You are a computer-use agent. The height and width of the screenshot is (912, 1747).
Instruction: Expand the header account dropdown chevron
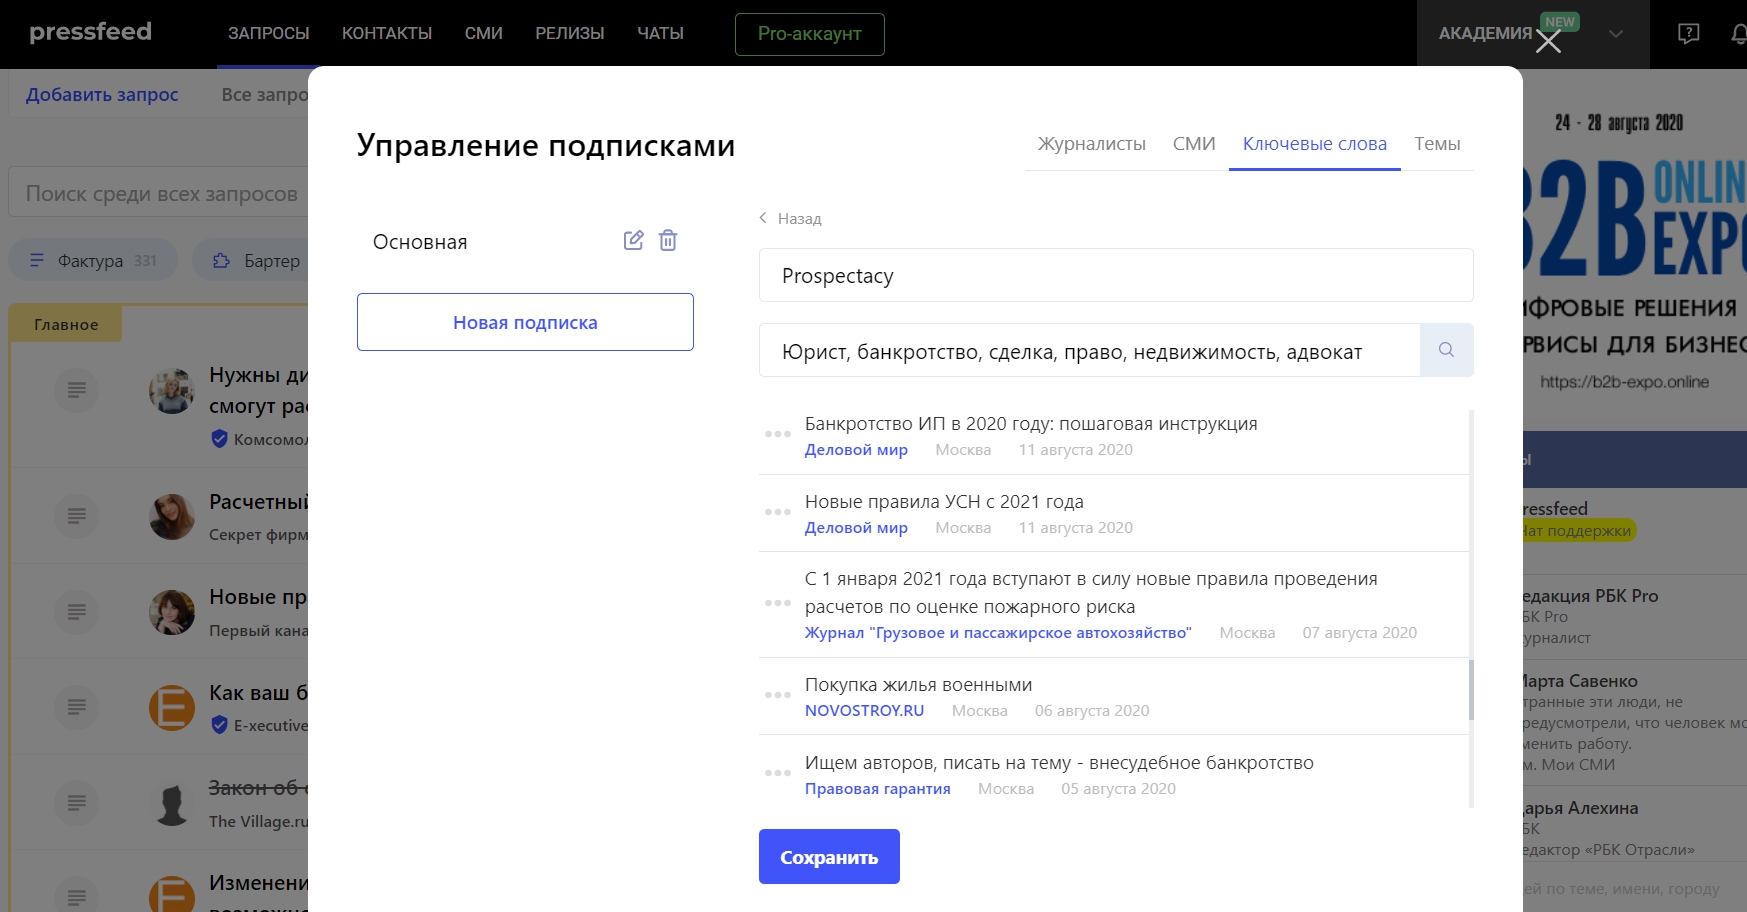pyautogui.click(x=1616, y=34)
